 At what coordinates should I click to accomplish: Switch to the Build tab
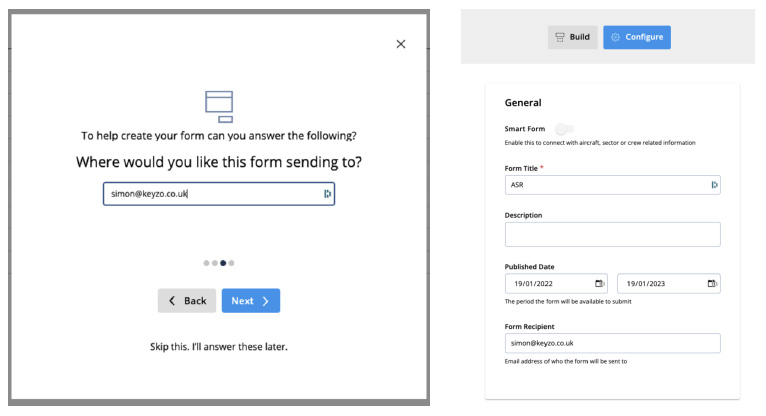573,37
